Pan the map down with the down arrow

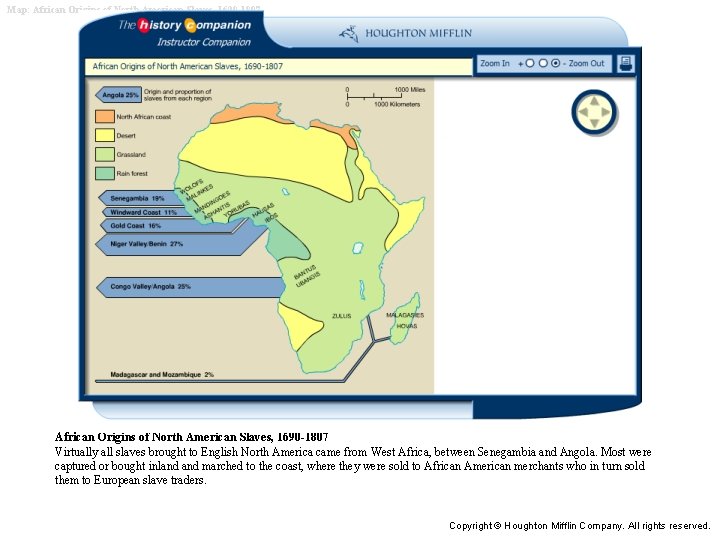[594, 123]
